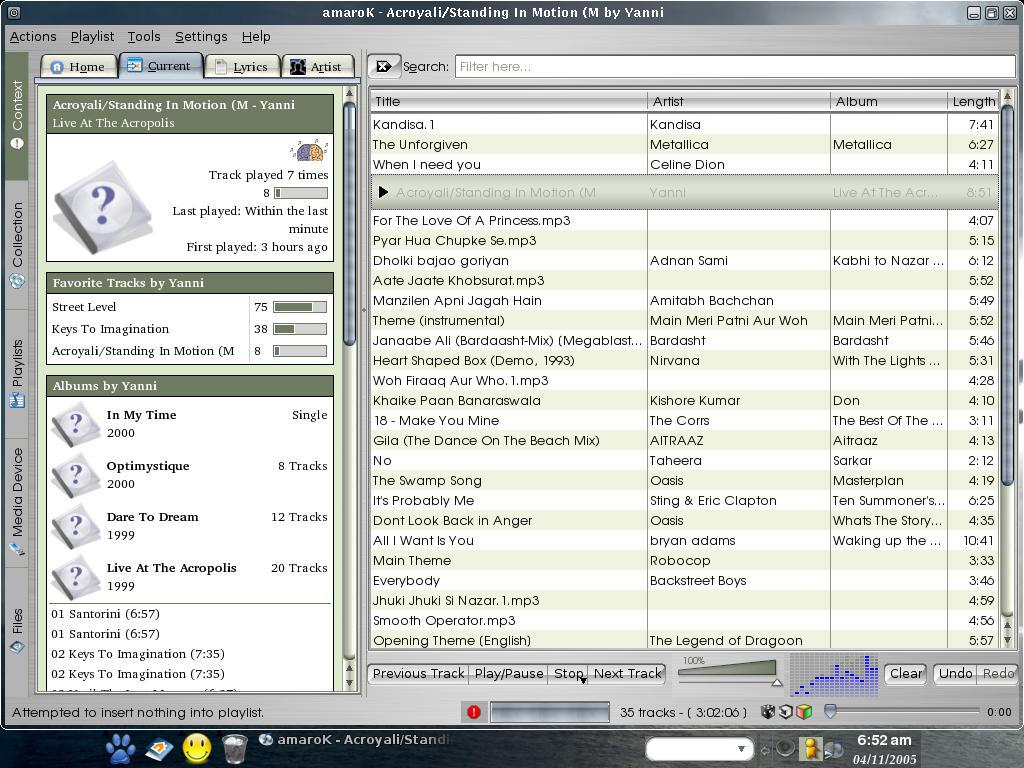Open the Actions menu

click(x=33, y=37)
